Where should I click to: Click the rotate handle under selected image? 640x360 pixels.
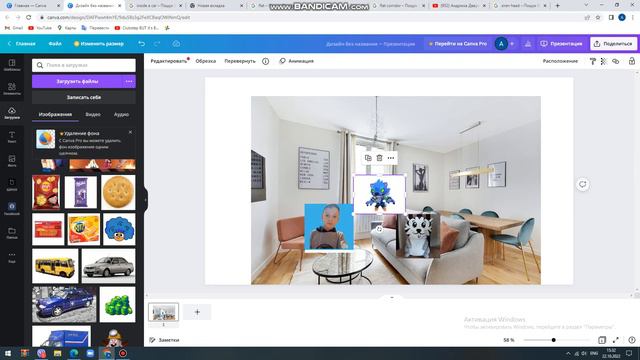tap(379, 229)
